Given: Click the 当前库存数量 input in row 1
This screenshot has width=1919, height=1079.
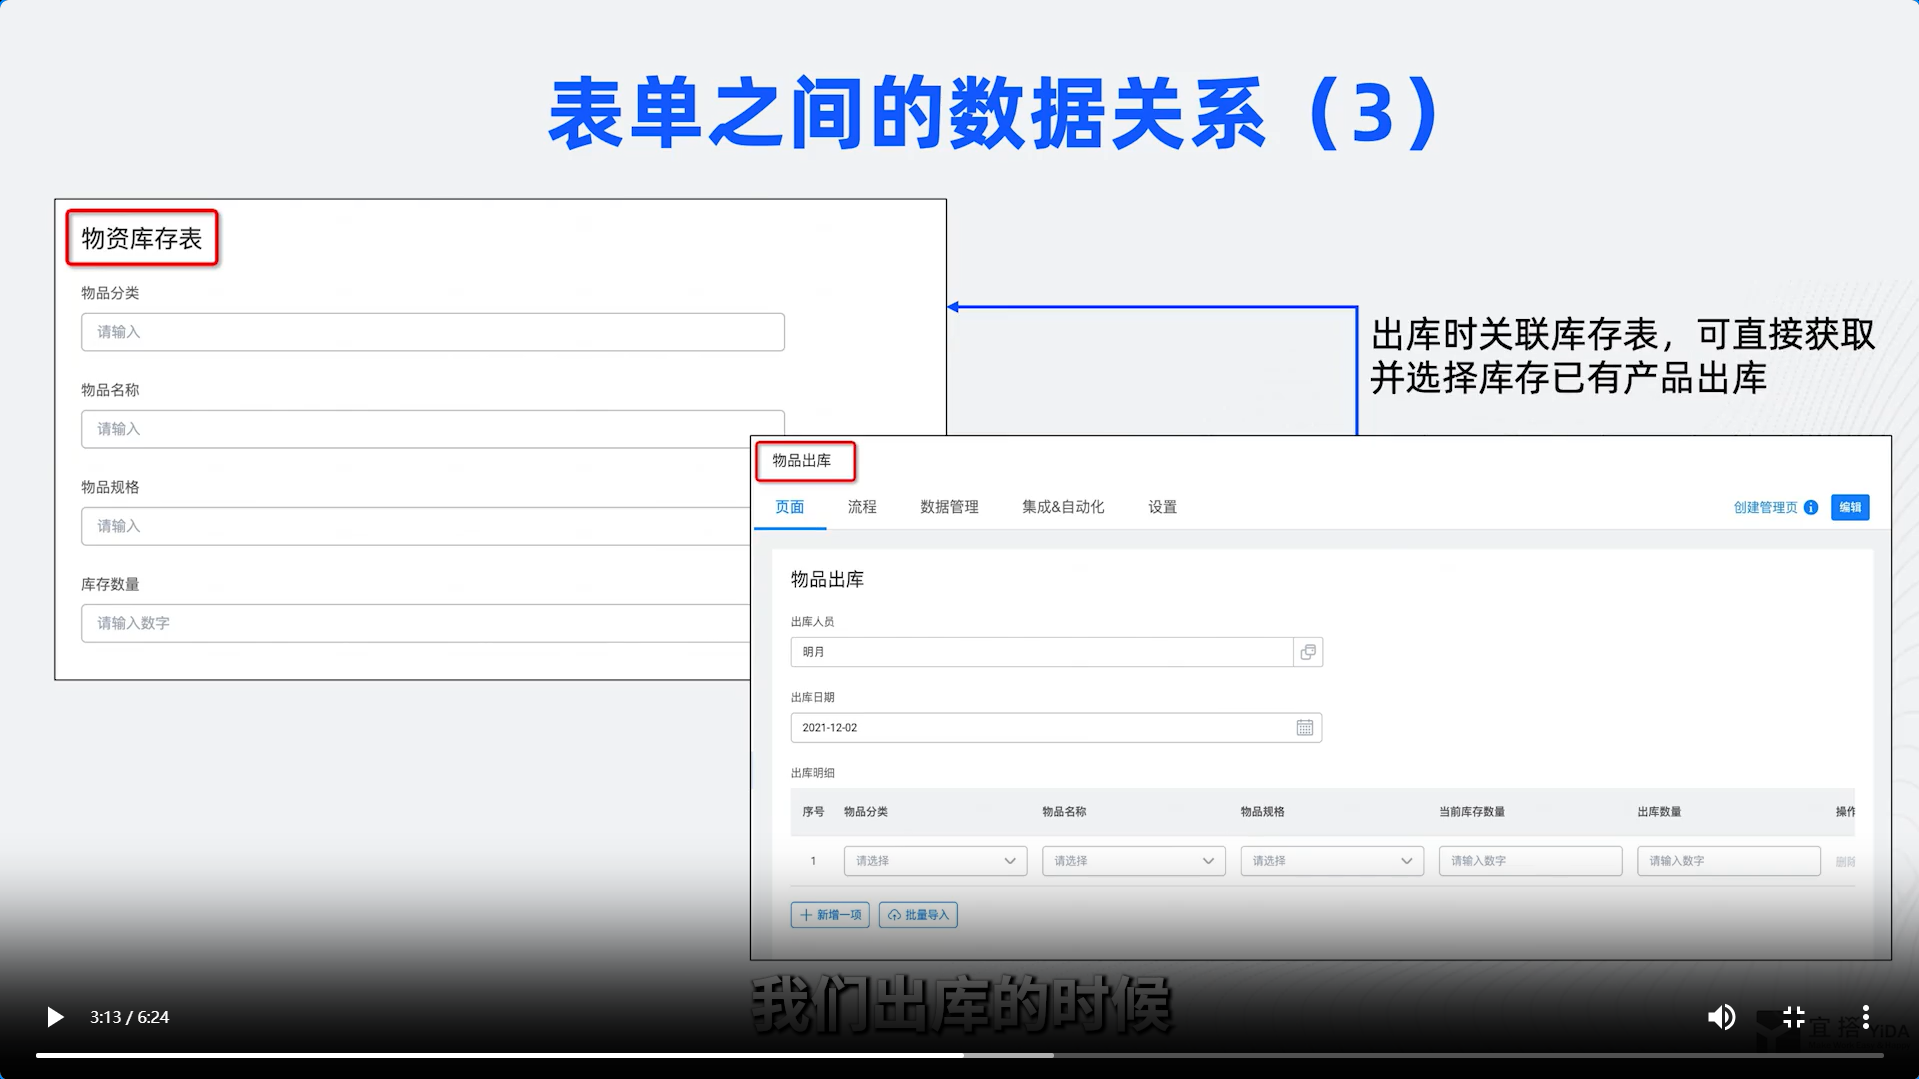Looking at the screenshot, I should pyautogui.click(x=1530, y=861).
